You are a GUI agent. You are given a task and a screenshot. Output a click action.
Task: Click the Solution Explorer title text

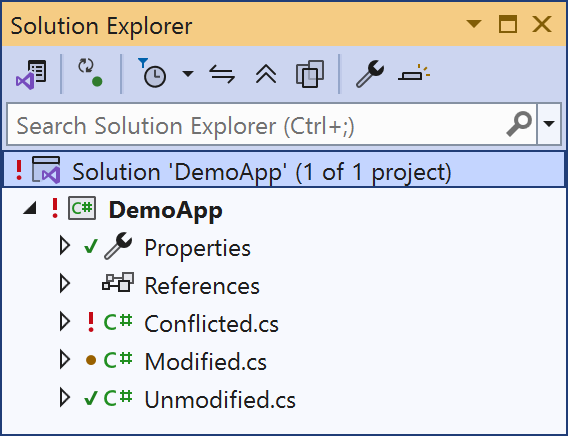(101, 26)
